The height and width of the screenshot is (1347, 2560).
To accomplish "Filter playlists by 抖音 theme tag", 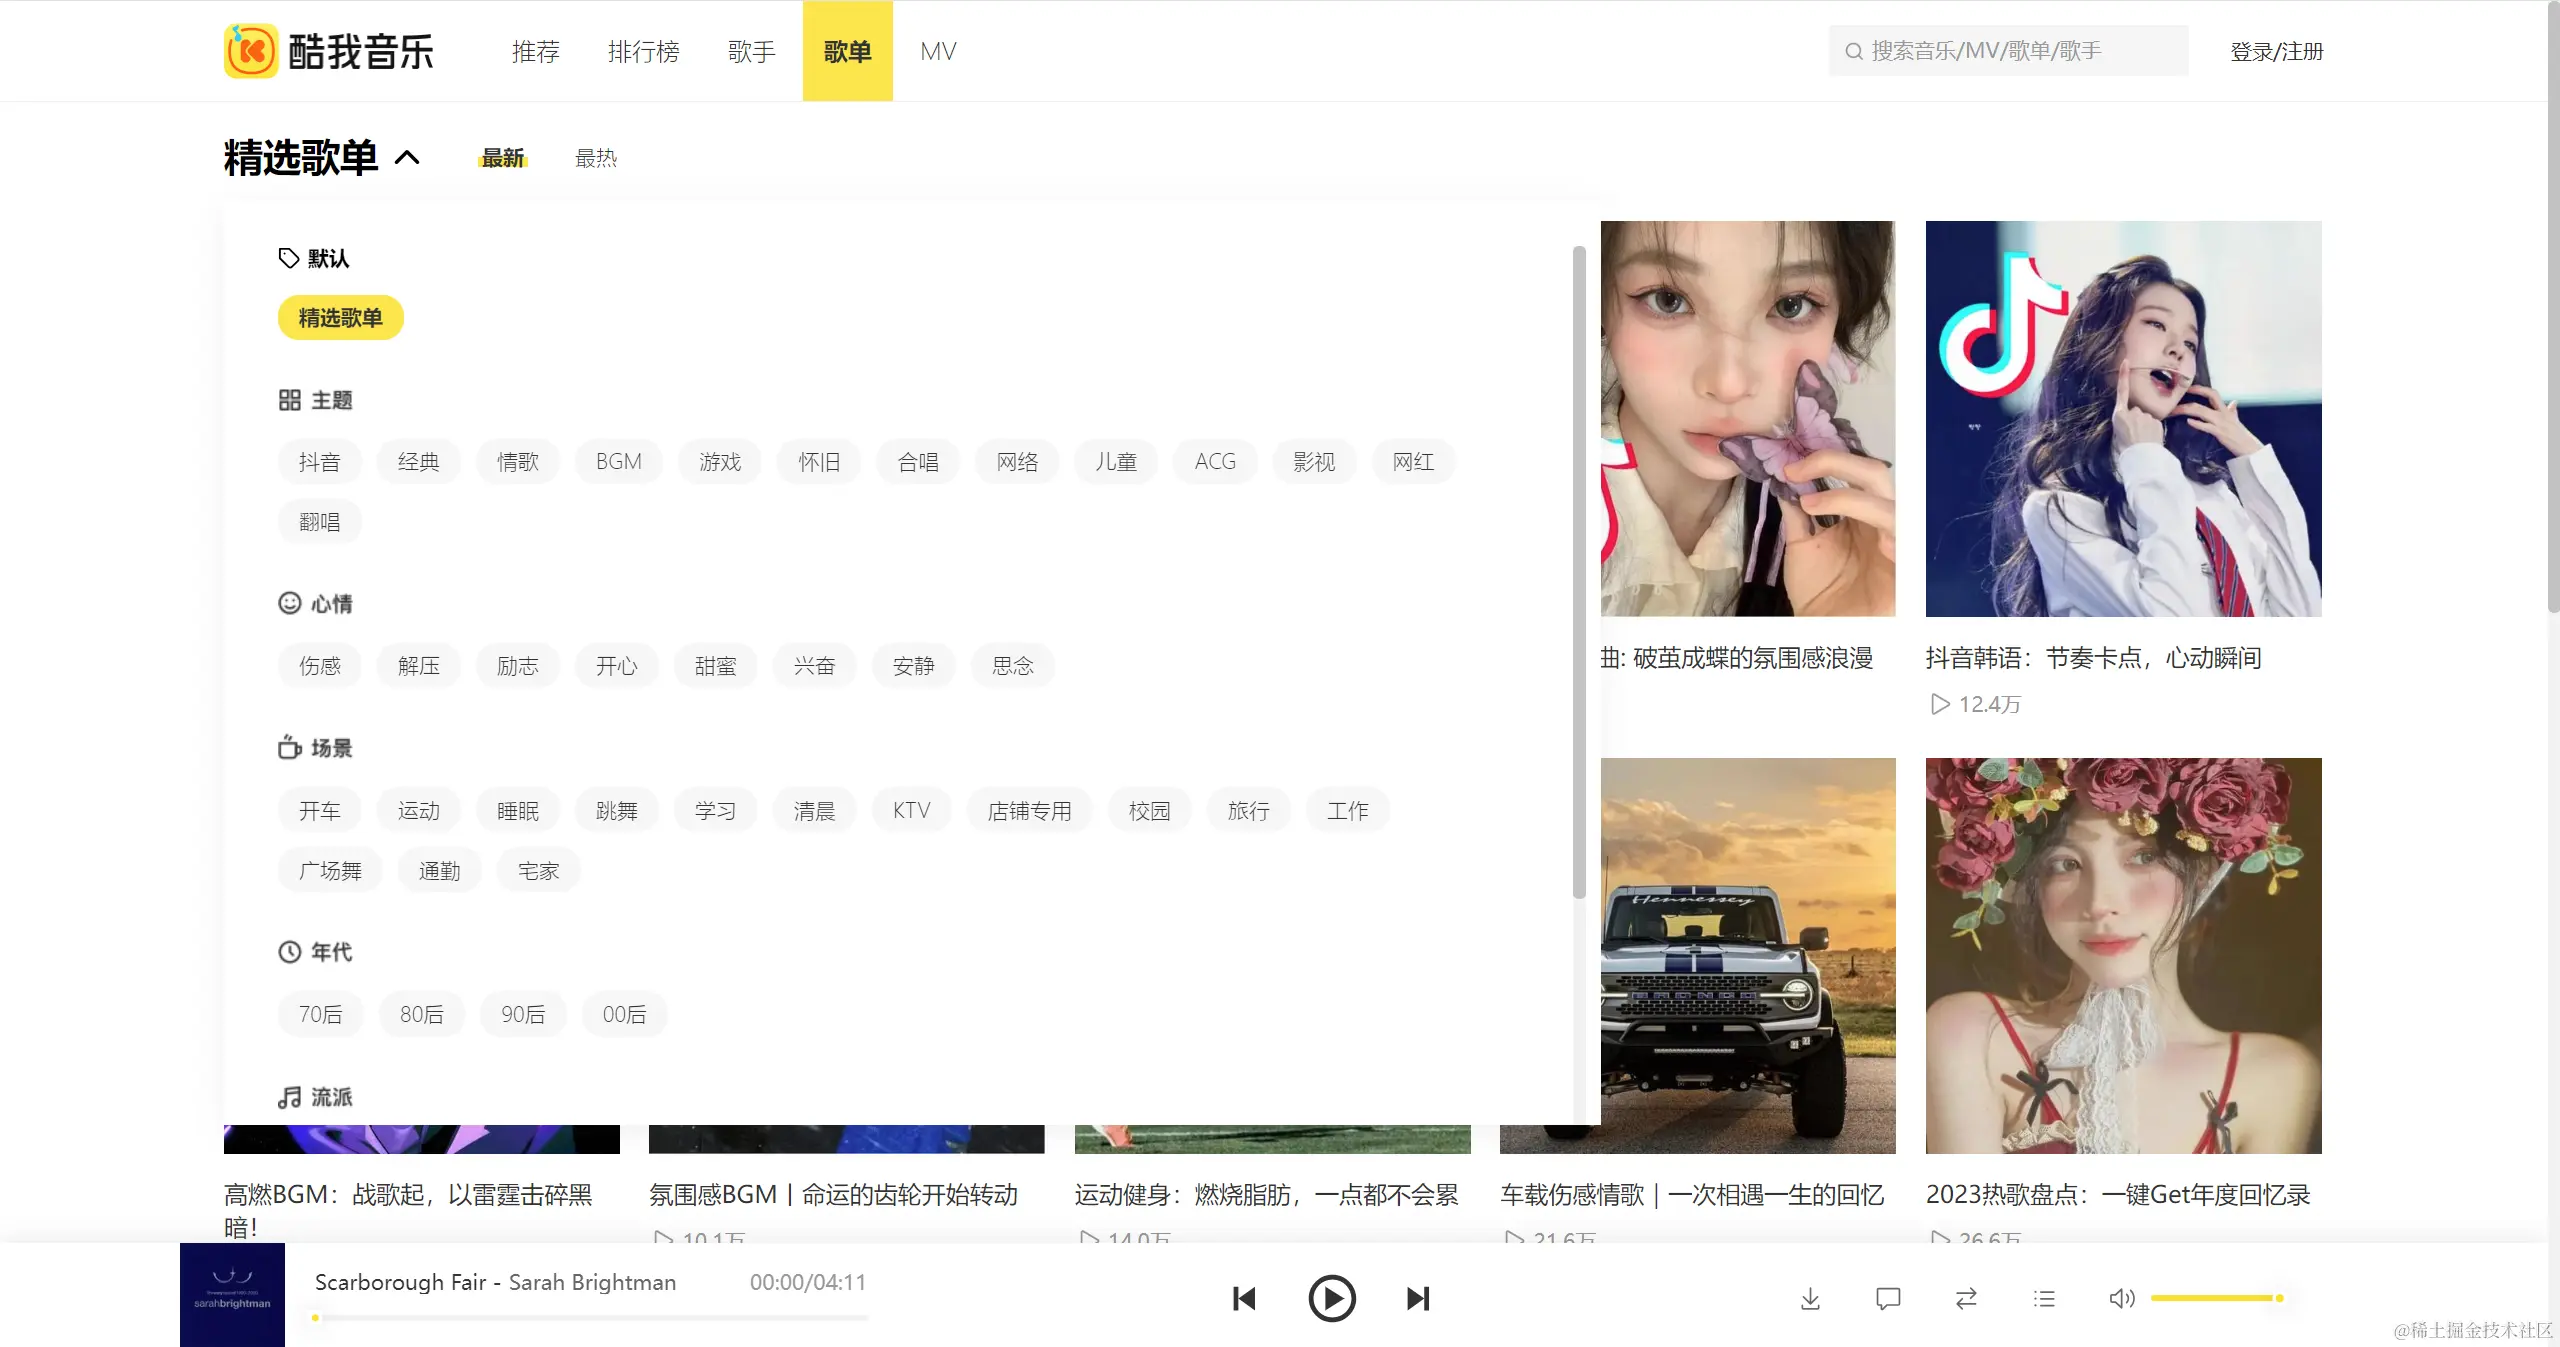I will (319, 462).
